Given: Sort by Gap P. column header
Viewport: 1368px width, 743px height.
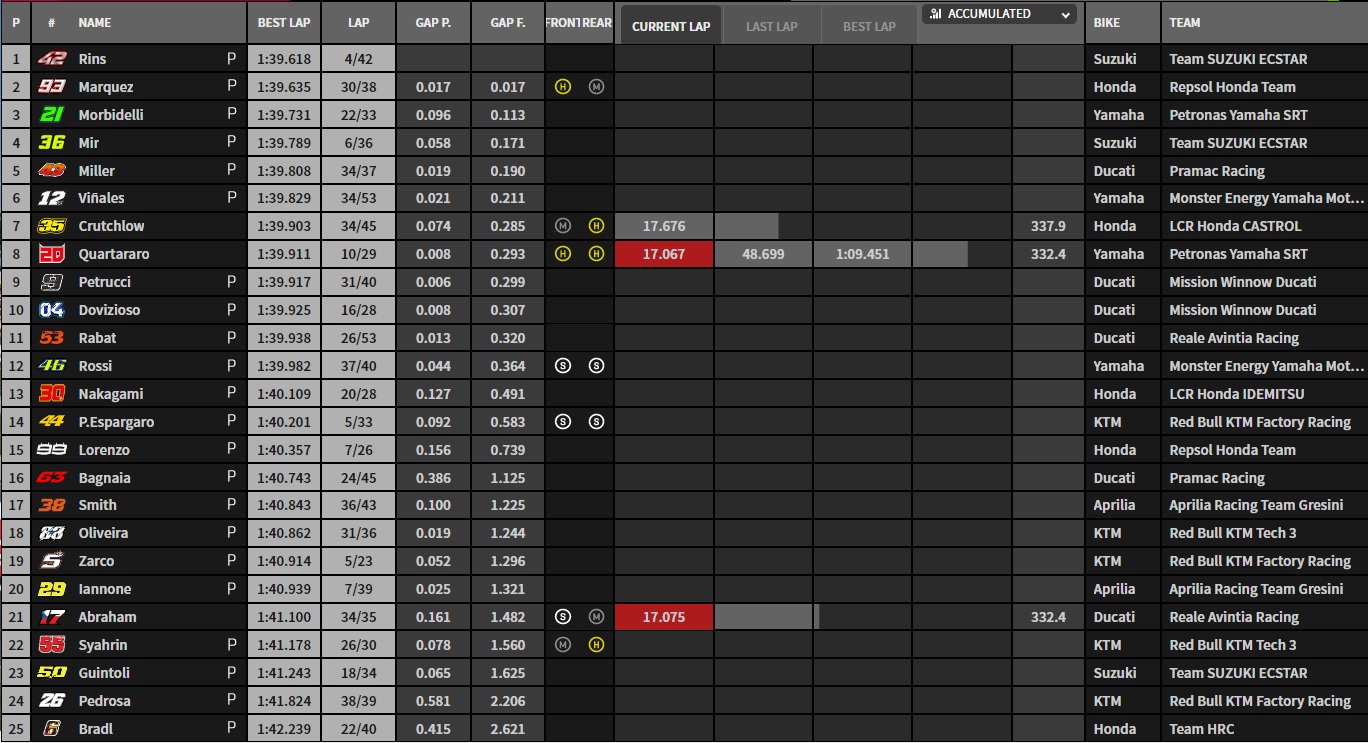Looking at the screenshot, I should tap(433, 22).
